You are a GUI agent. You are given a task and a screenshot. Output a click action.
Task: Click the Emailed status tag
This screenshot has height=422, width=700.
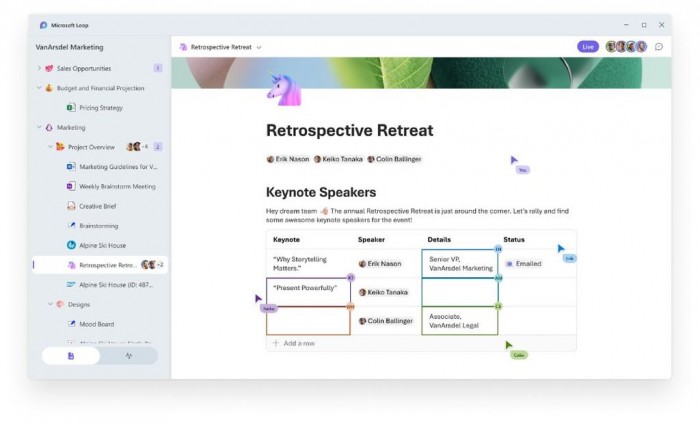pyautogui.click(x=523, y=264)
